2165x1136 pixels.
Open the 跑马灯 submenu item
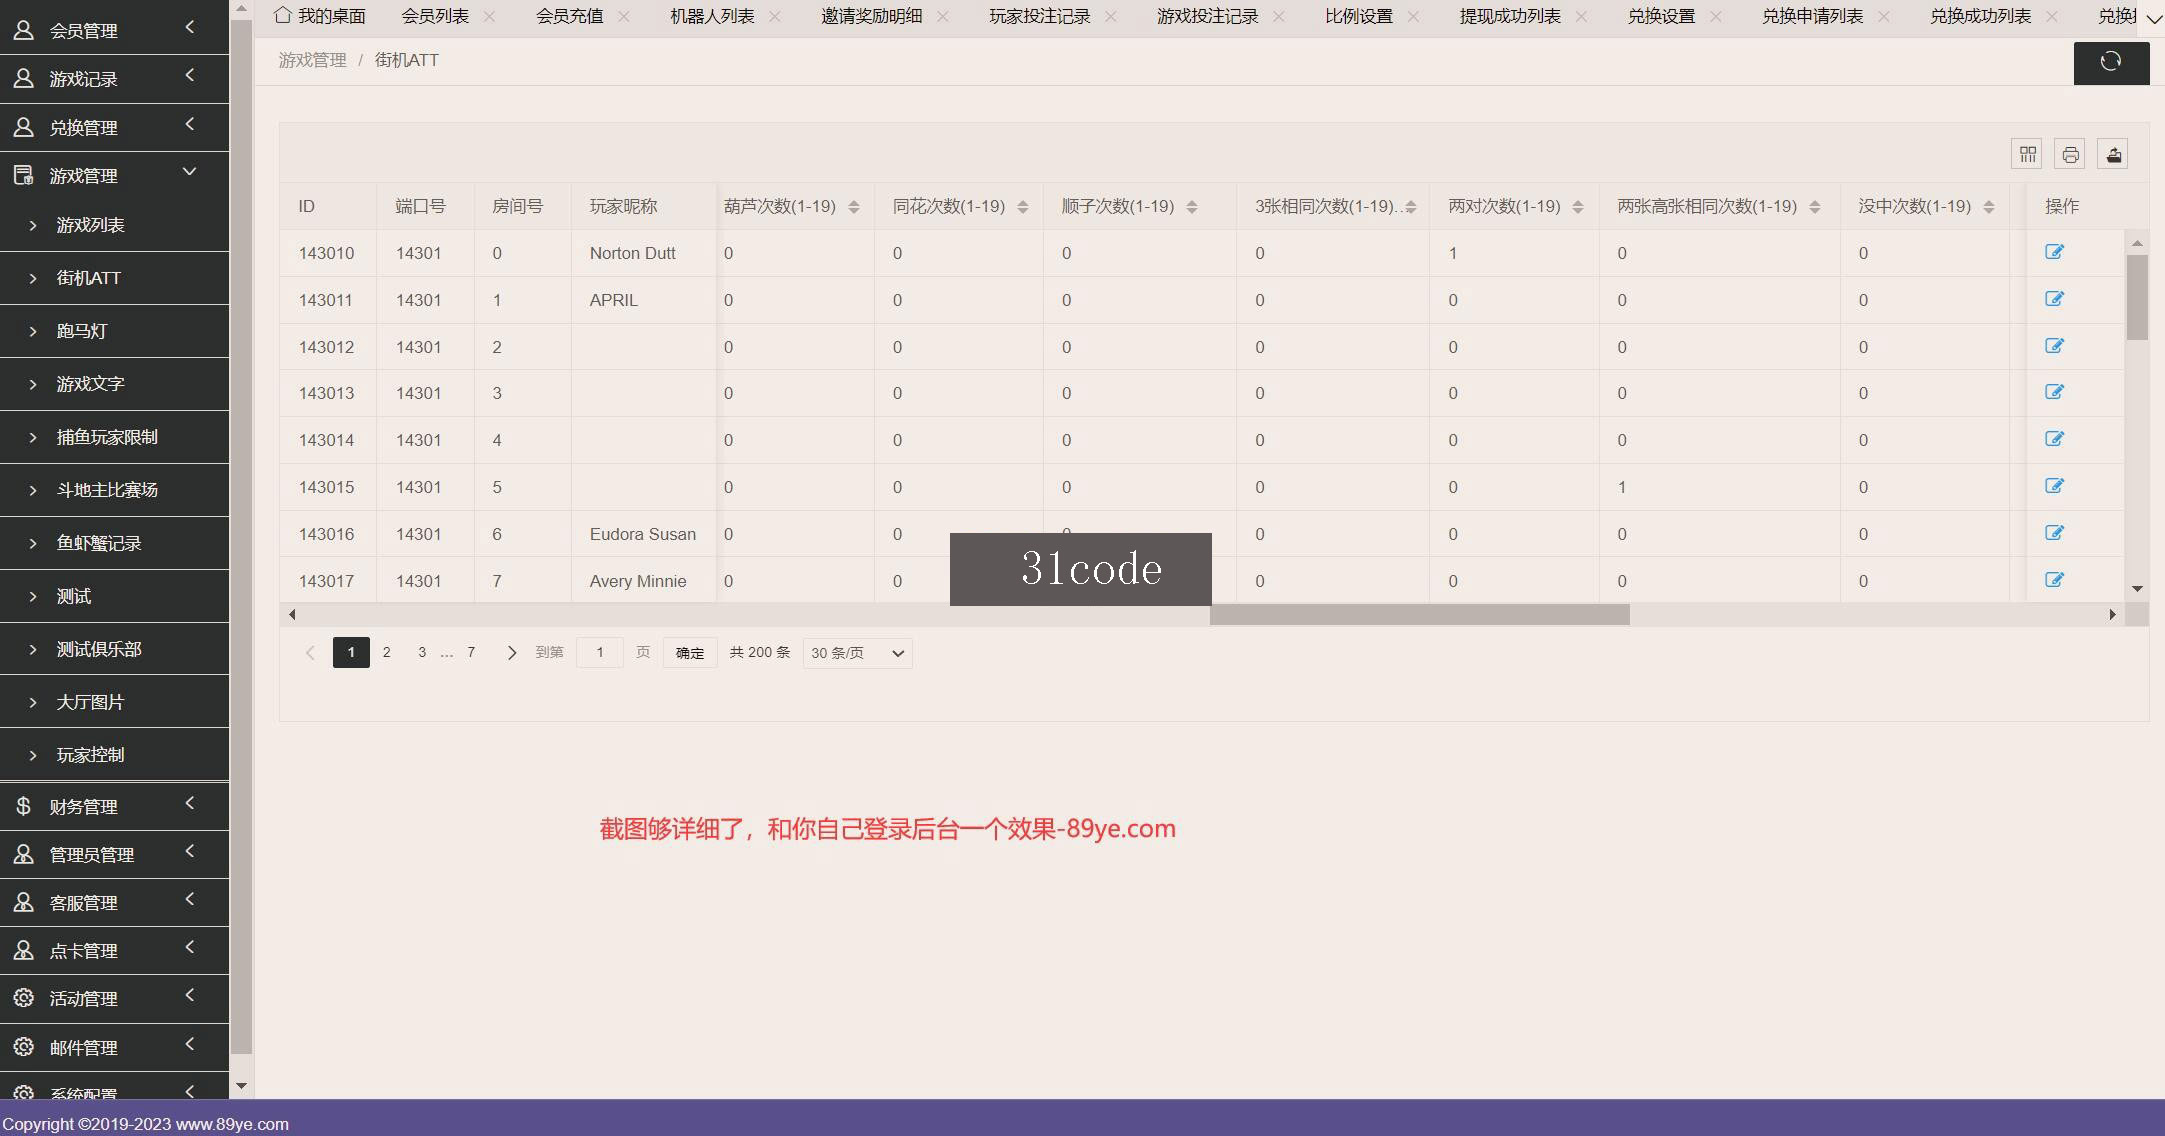tap(114, 331)
